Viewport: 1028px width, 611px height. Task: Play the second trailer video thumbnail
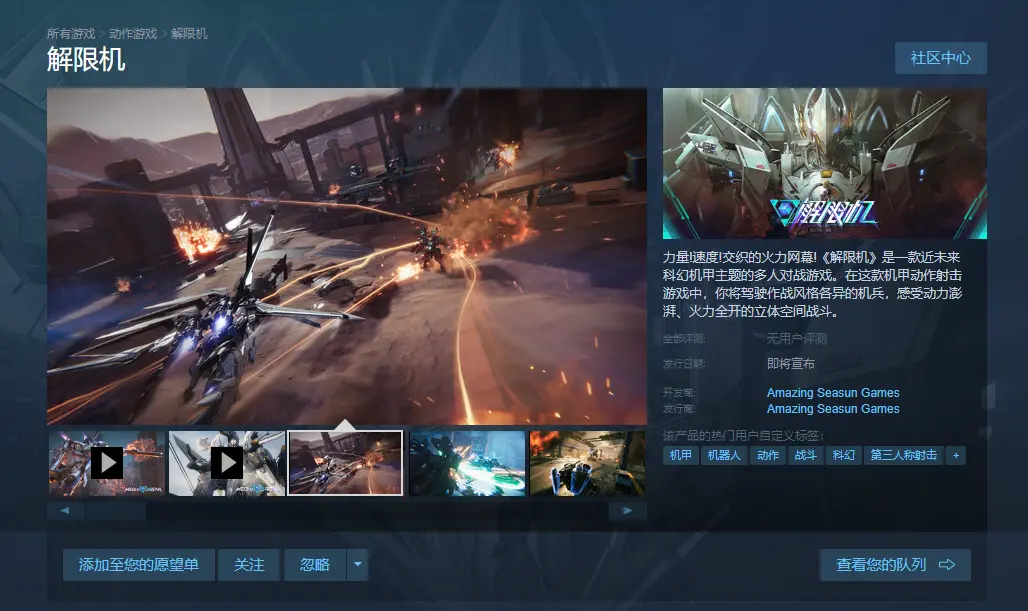227,463
